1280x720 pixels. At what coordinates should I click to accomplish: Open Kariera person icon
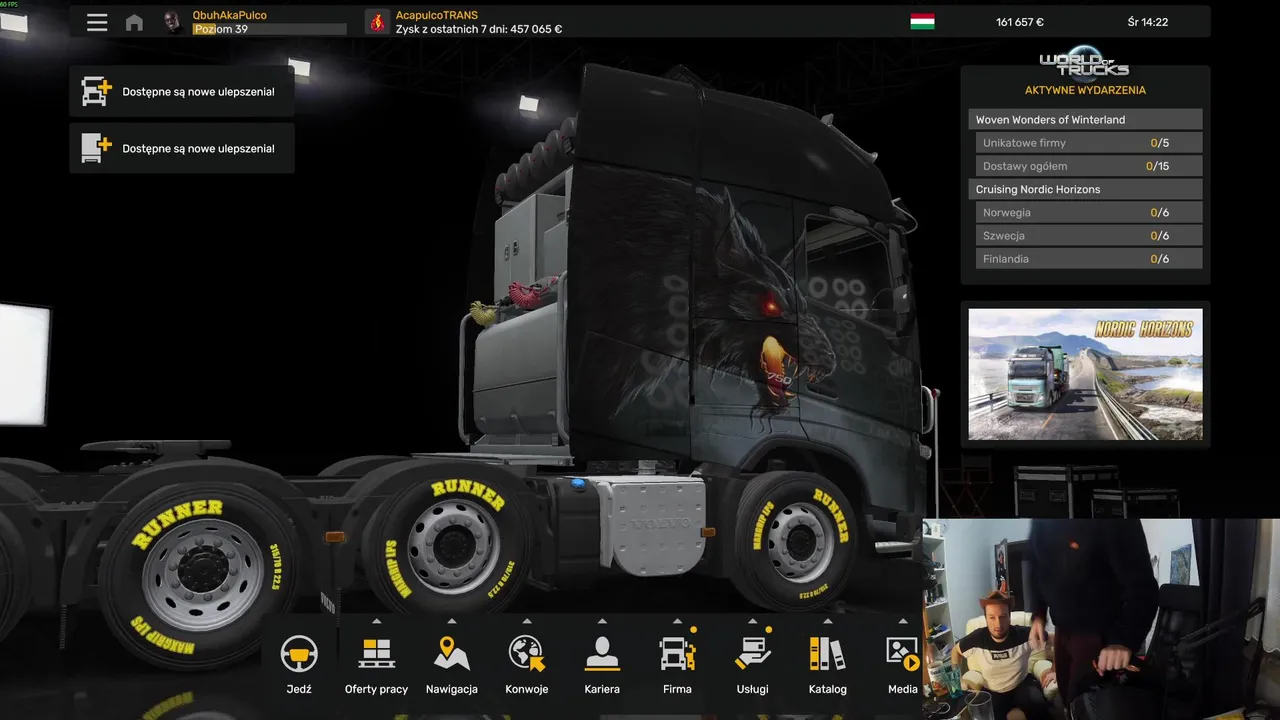(602, 654)
